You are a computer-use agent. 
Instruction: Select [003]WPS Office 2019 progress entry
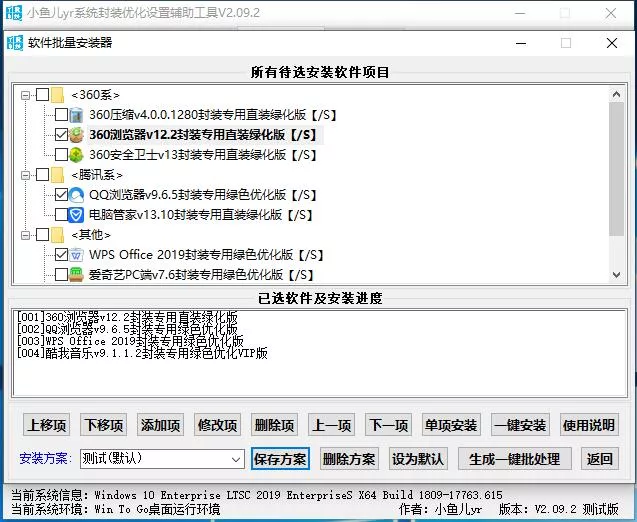(130, 341)
